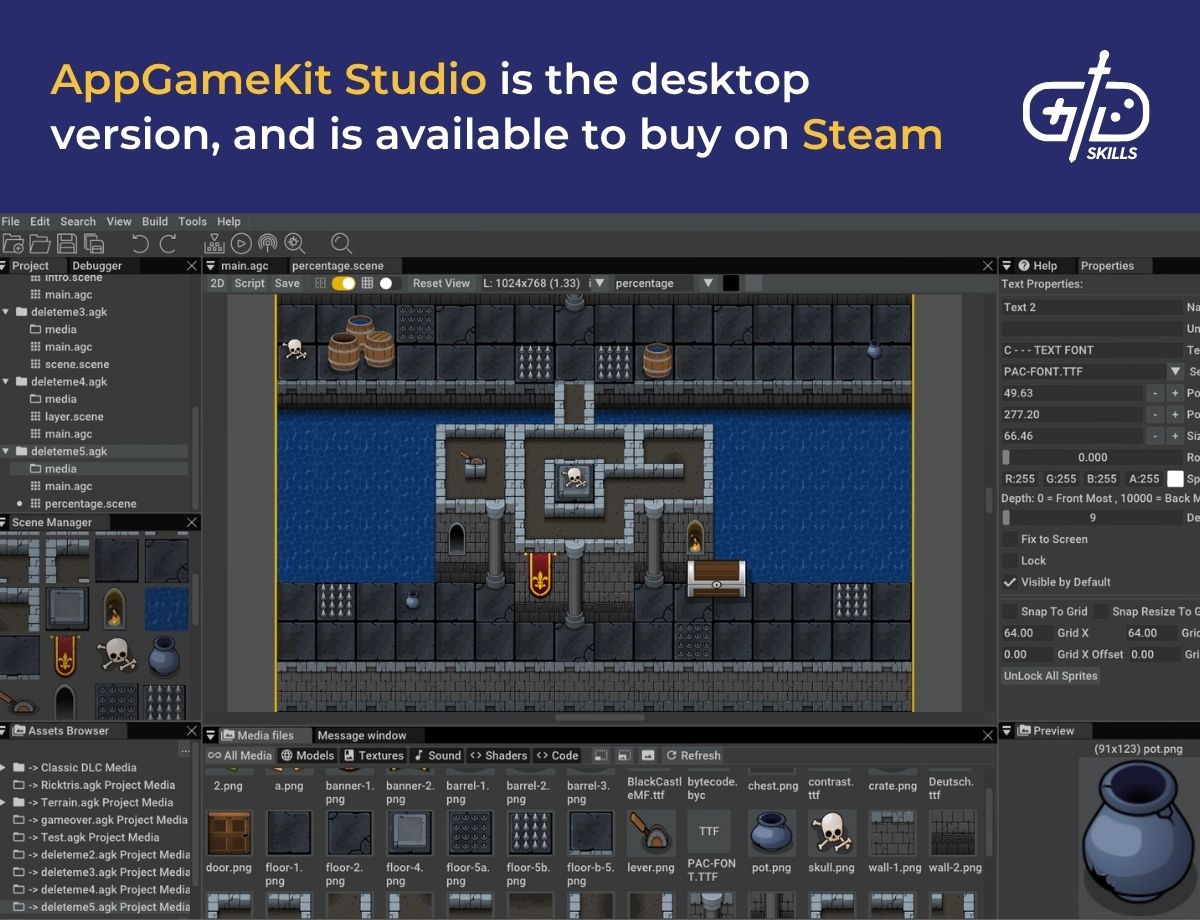Open a project with the Open Folder icon

pyautogui.click(x=40, y=243)
